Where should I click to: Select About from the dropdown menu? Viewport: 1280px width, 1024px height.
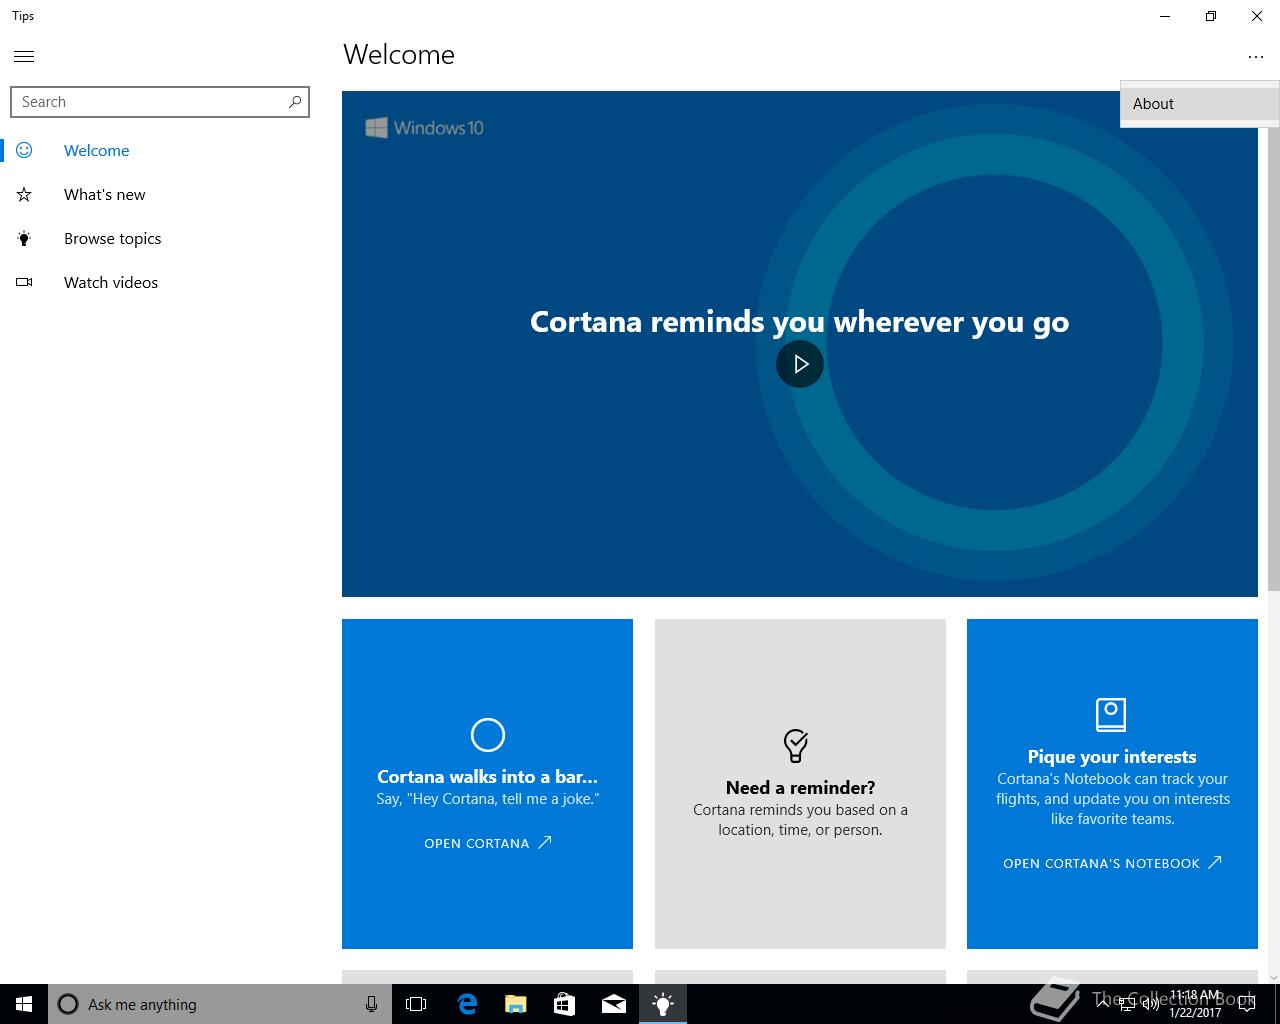[x=1200, y=103]
